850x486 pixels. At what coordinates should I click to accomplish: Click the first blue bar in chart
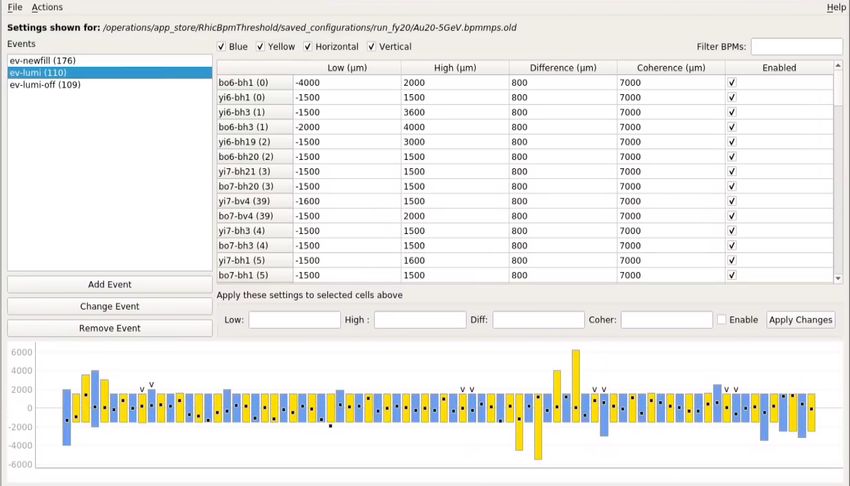[67, 417]
